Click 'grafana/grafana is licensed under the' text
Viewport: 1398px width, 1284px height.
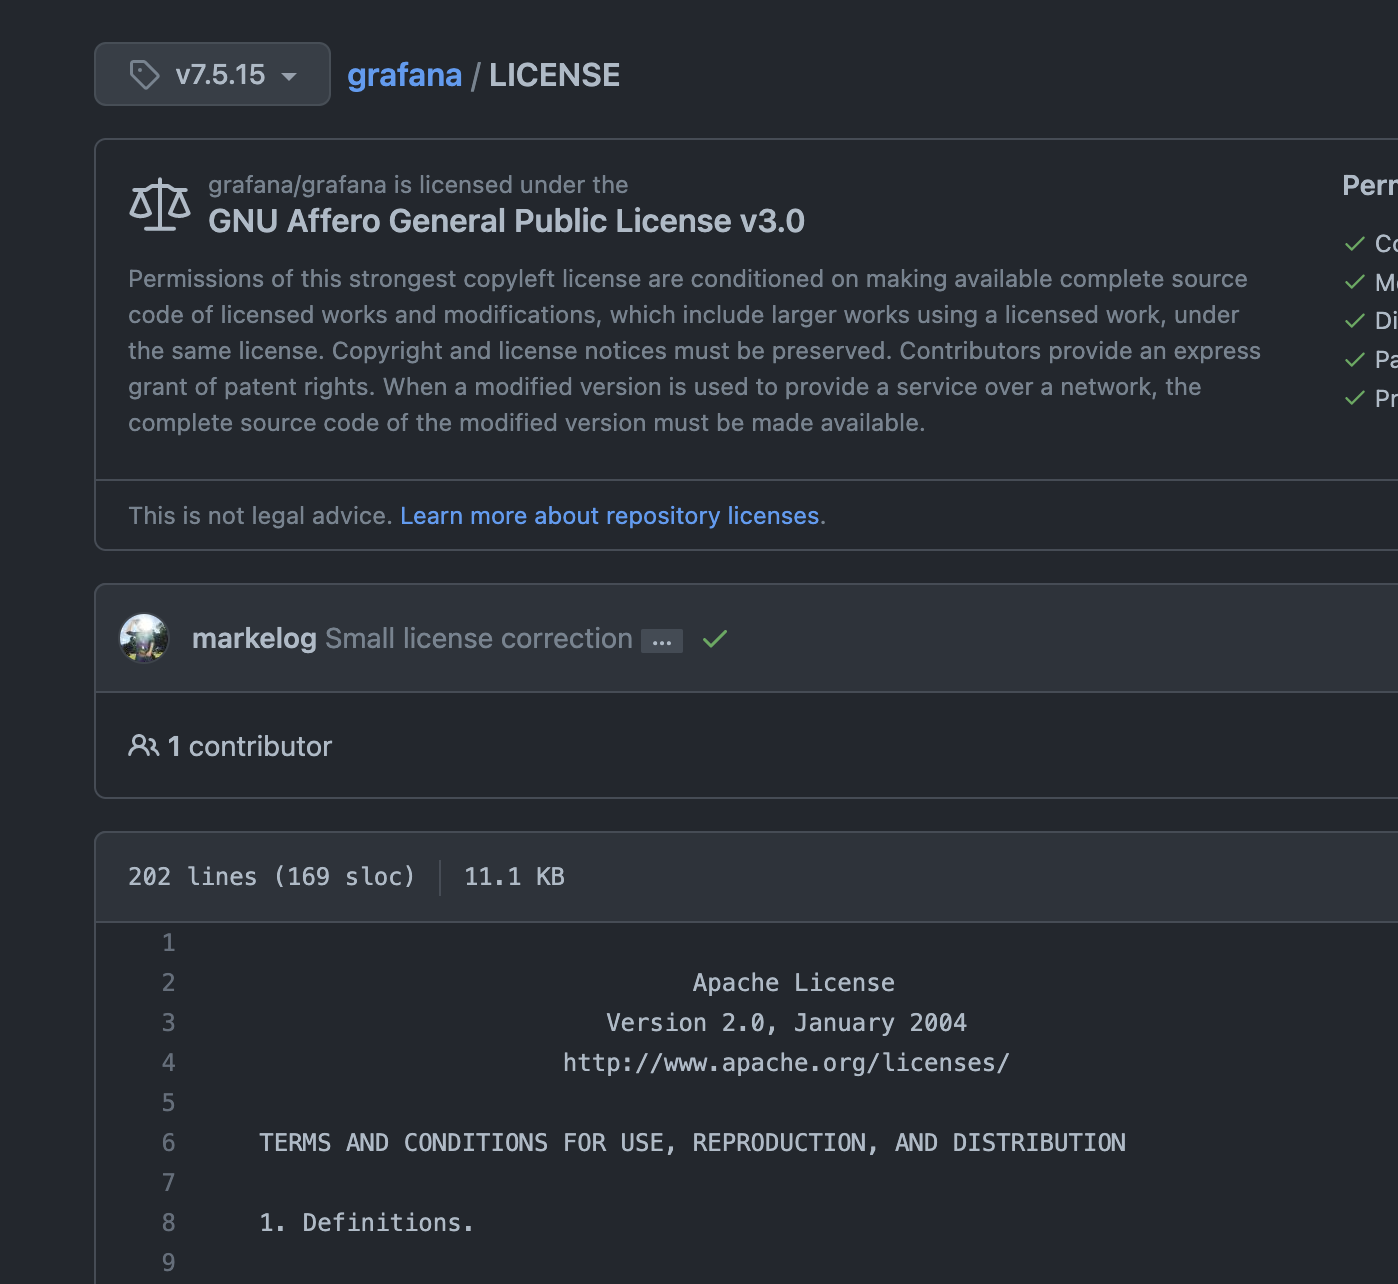[418, 185]
